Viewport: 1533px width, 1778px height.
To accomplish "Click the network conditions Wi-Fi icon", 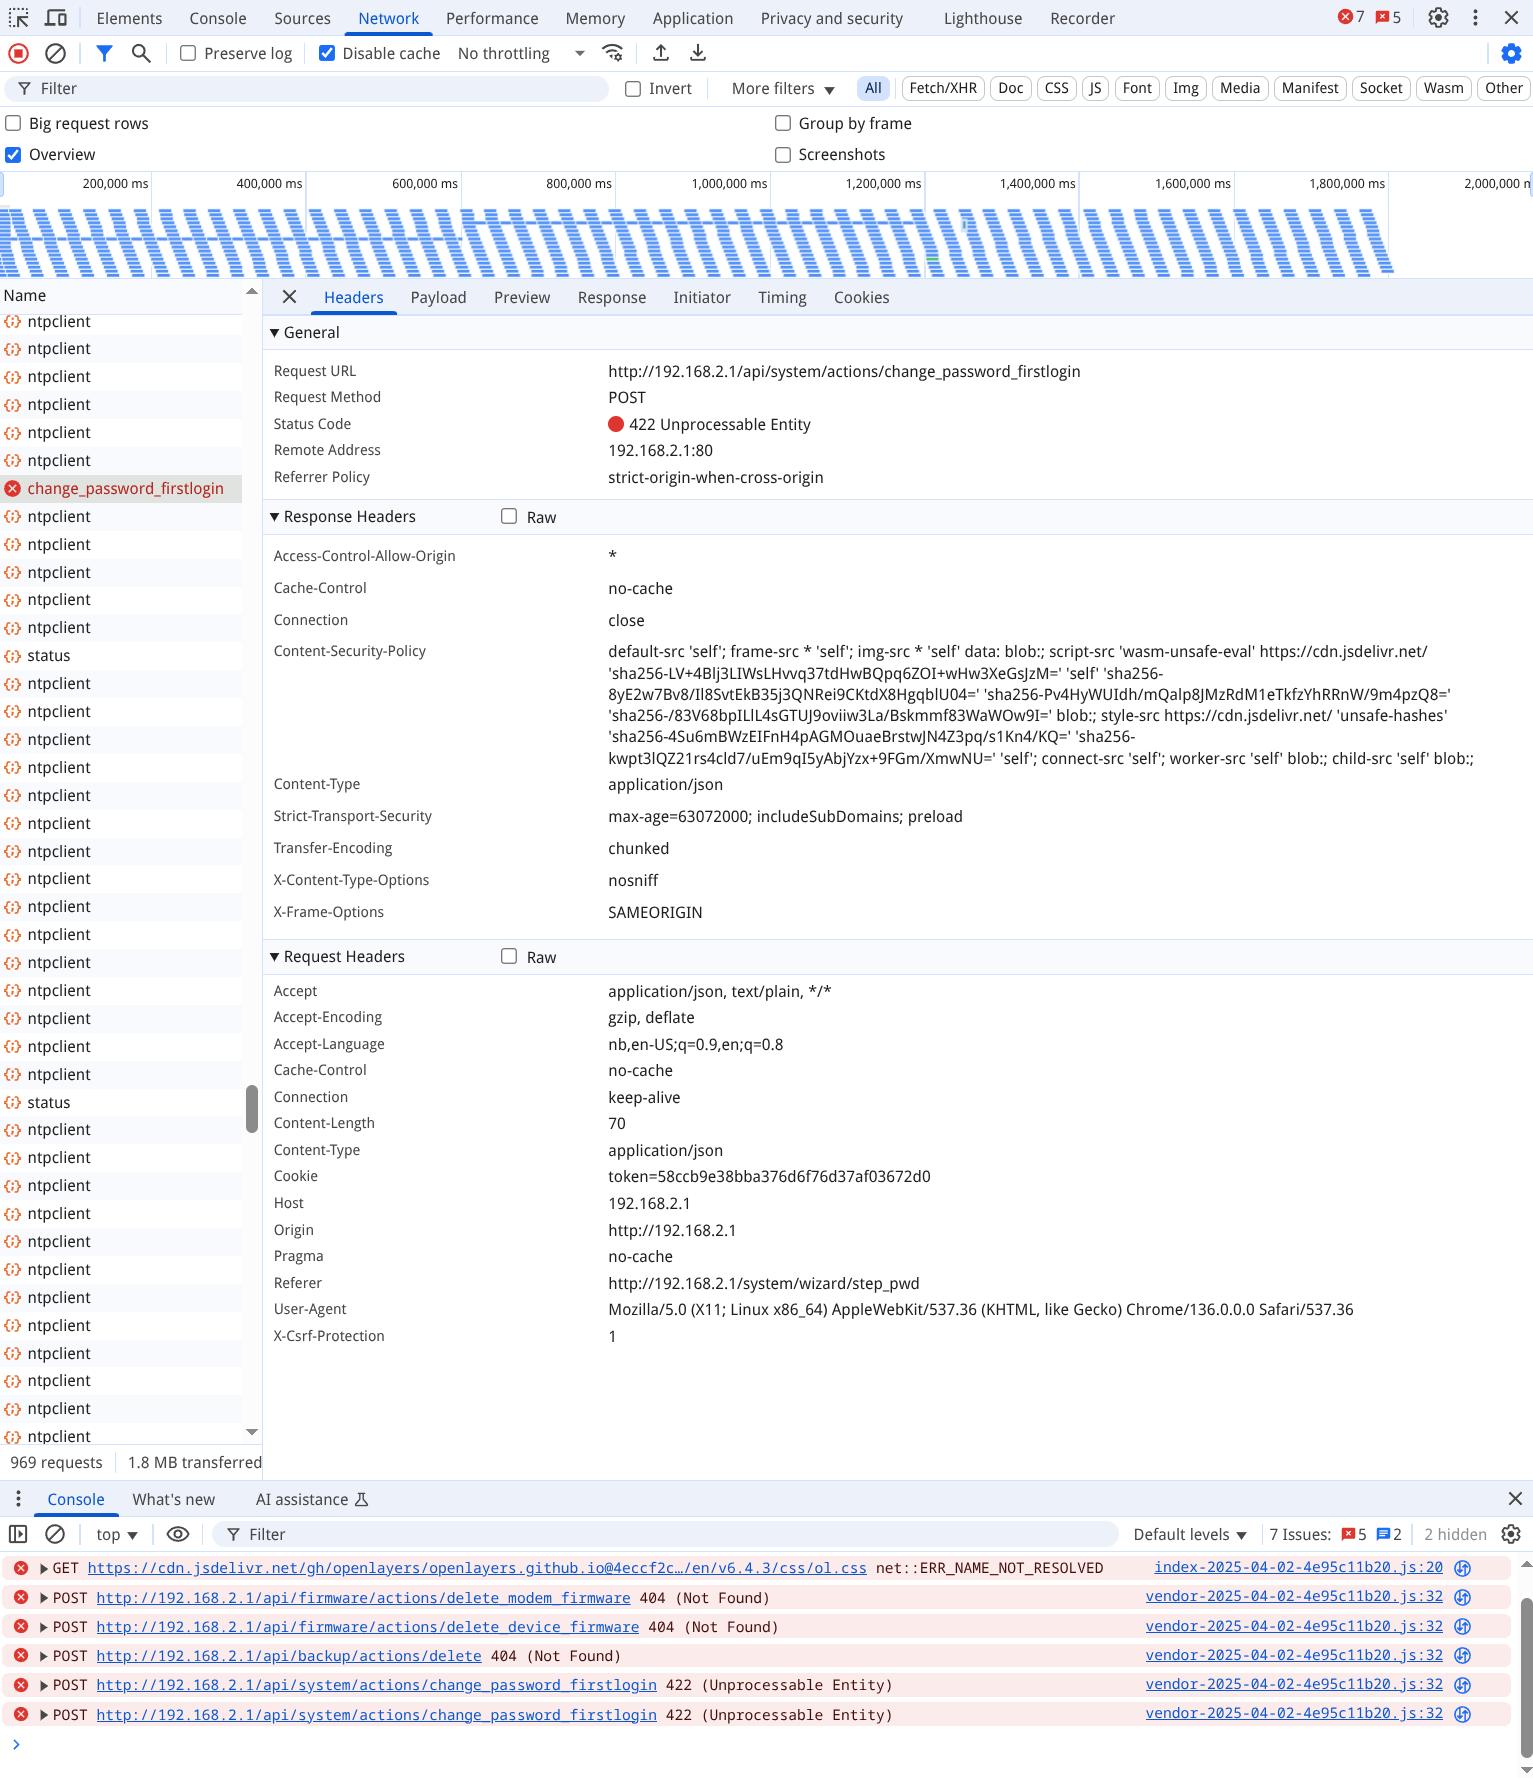I will click(x=613, y=54).
